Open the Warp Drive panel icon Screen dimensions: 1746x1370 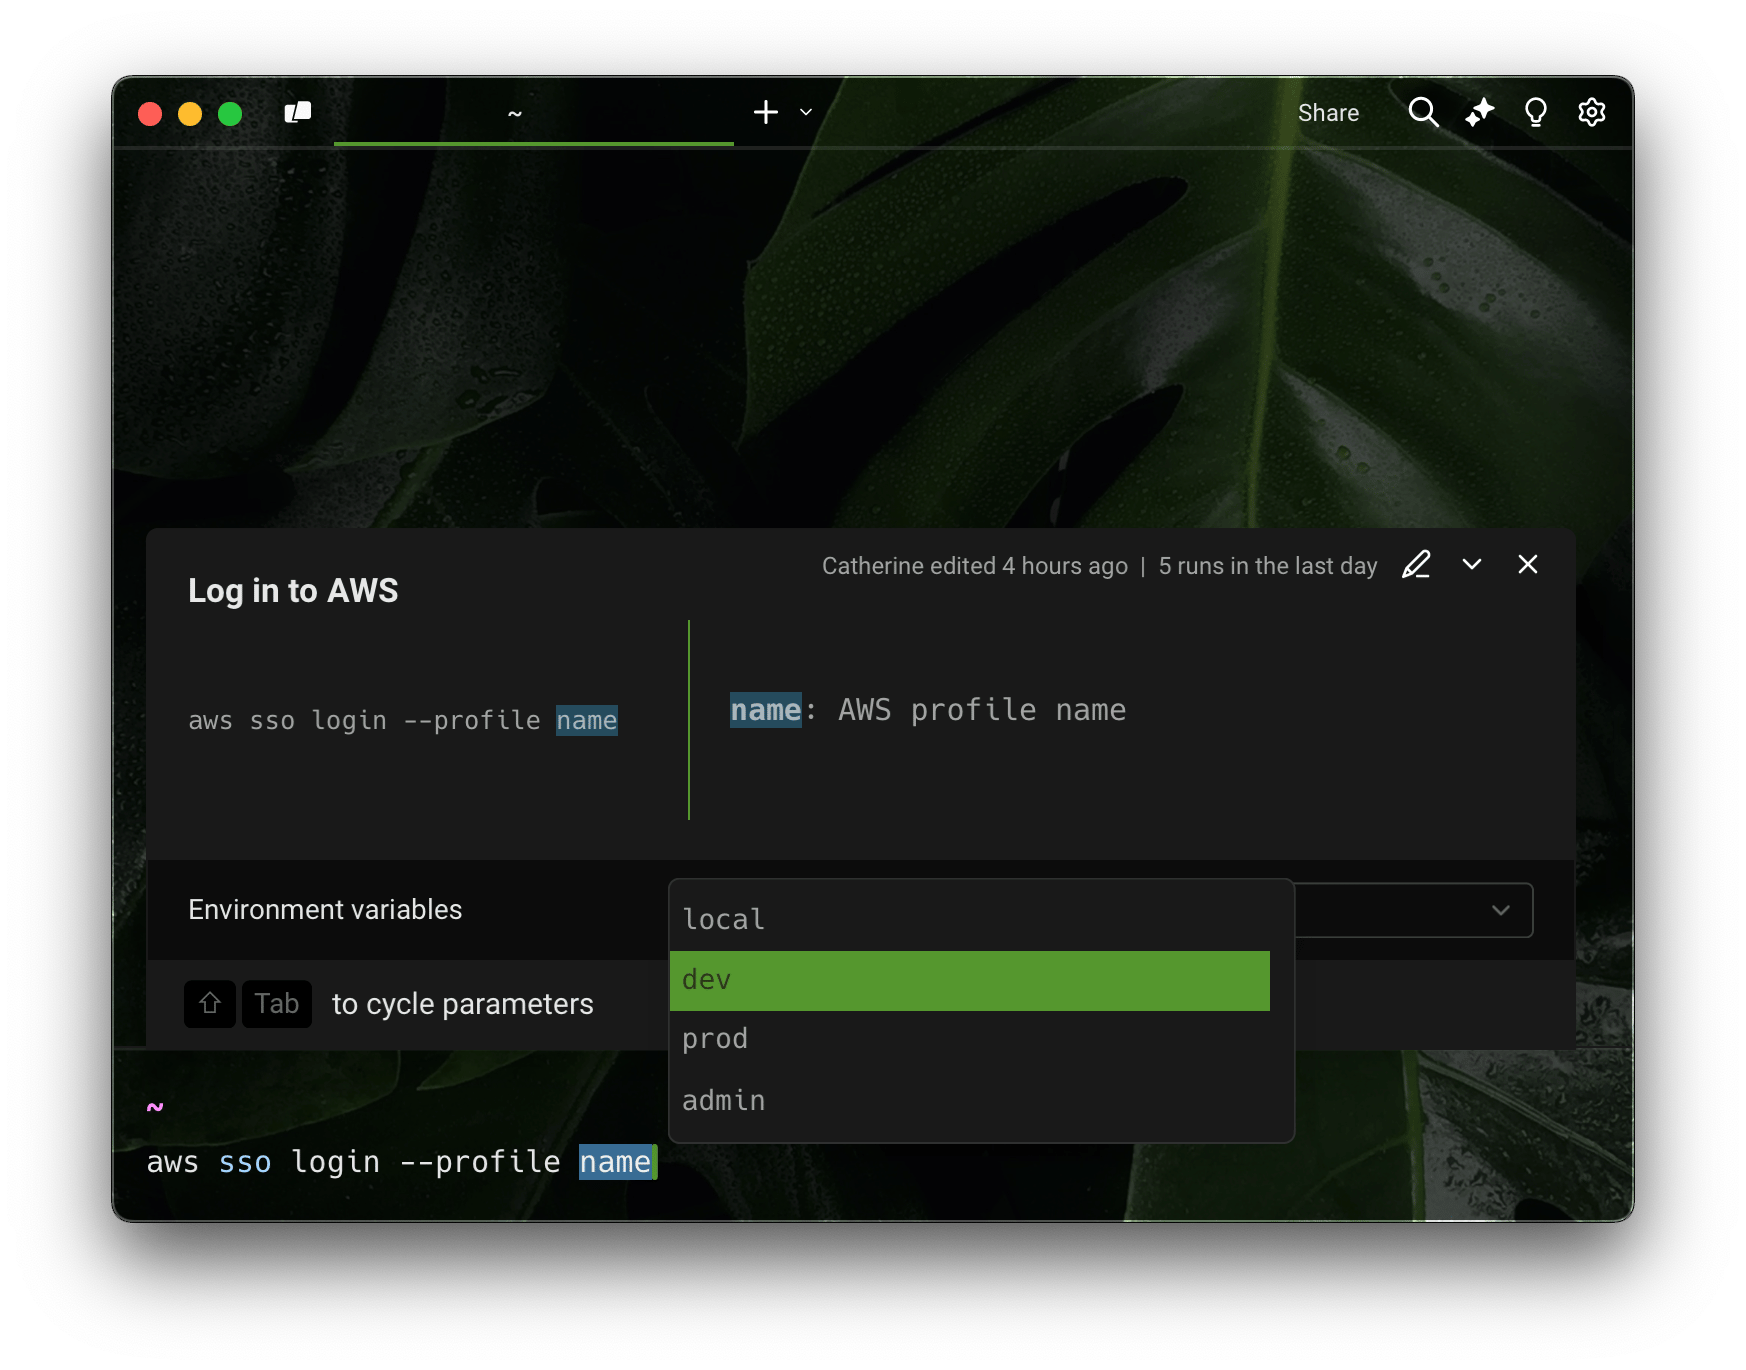pyautogui.click(x=298, y=113)
